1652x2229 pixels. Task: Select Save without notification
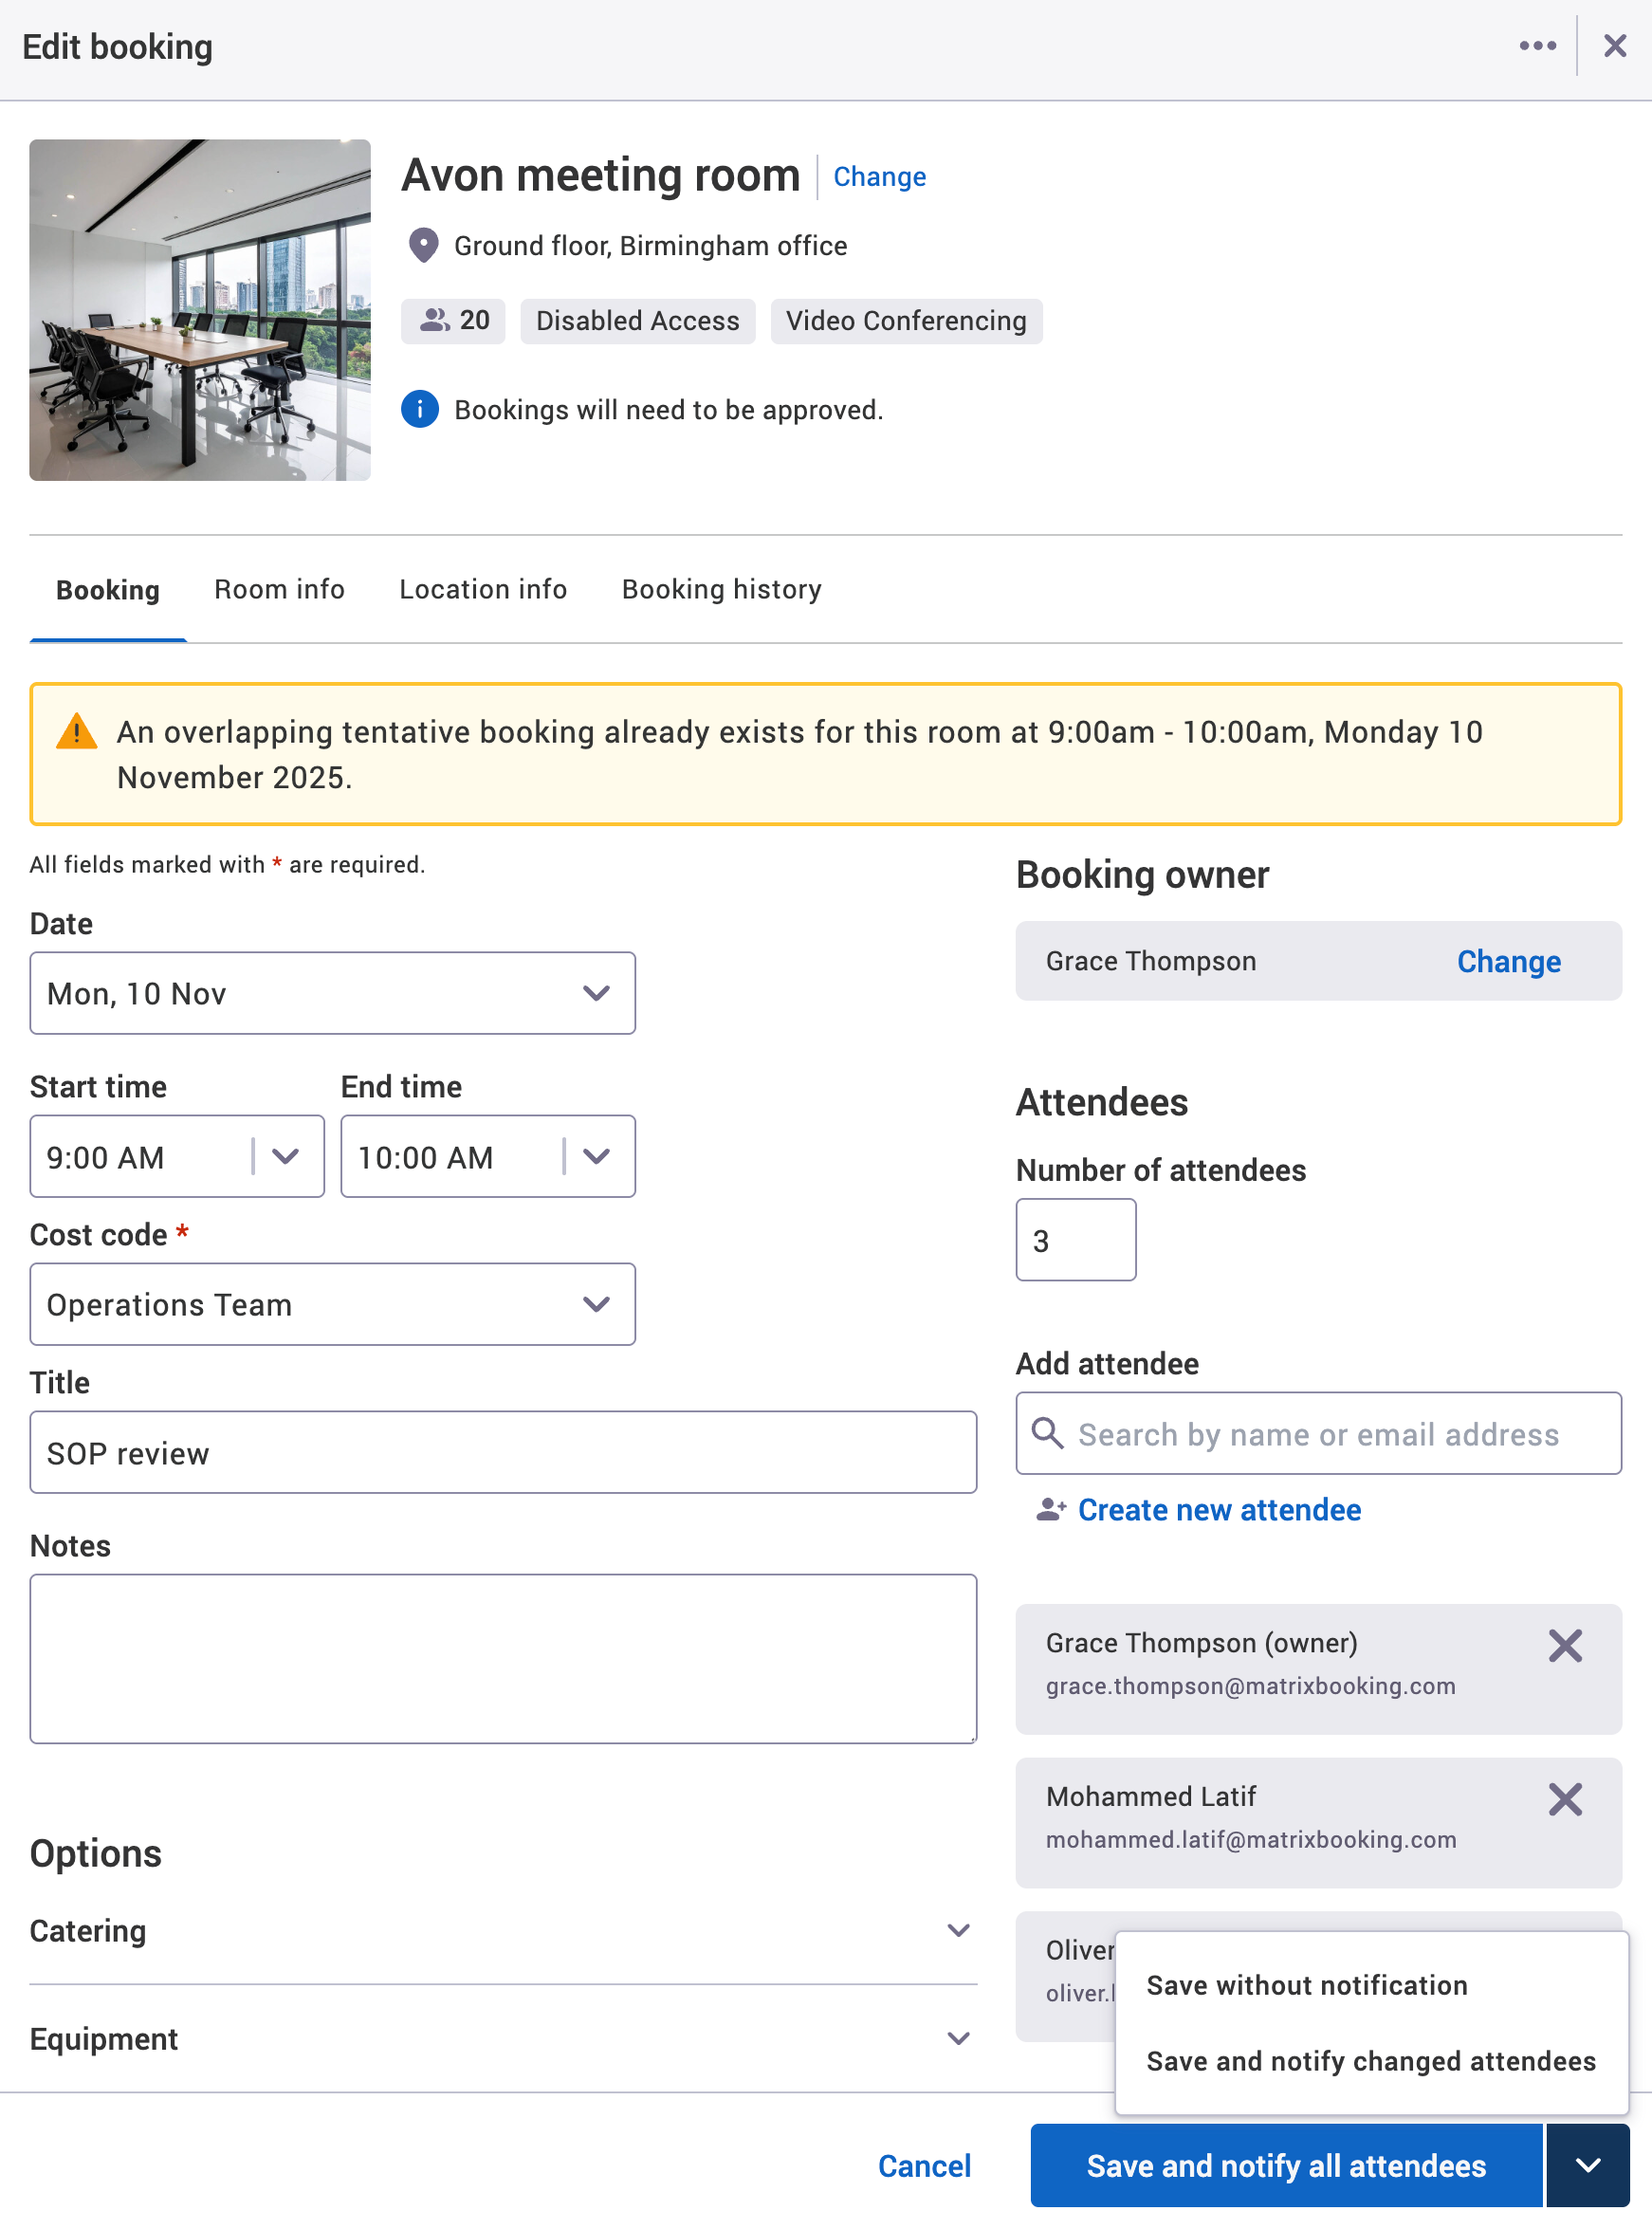coord(1306,1984)
